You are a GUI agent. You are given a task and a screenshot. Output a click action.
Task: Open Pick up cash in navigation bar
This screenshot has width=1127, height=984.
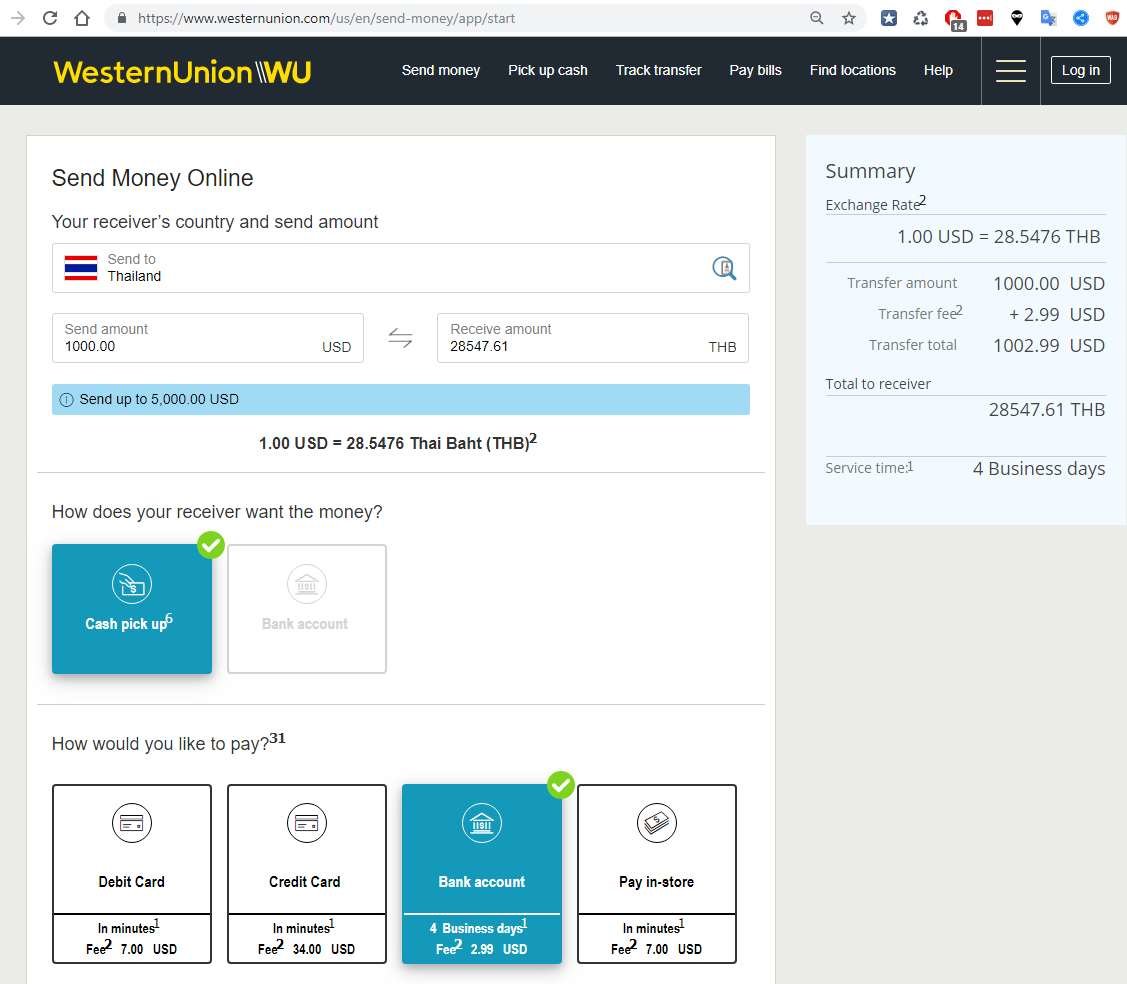(548, 70)
